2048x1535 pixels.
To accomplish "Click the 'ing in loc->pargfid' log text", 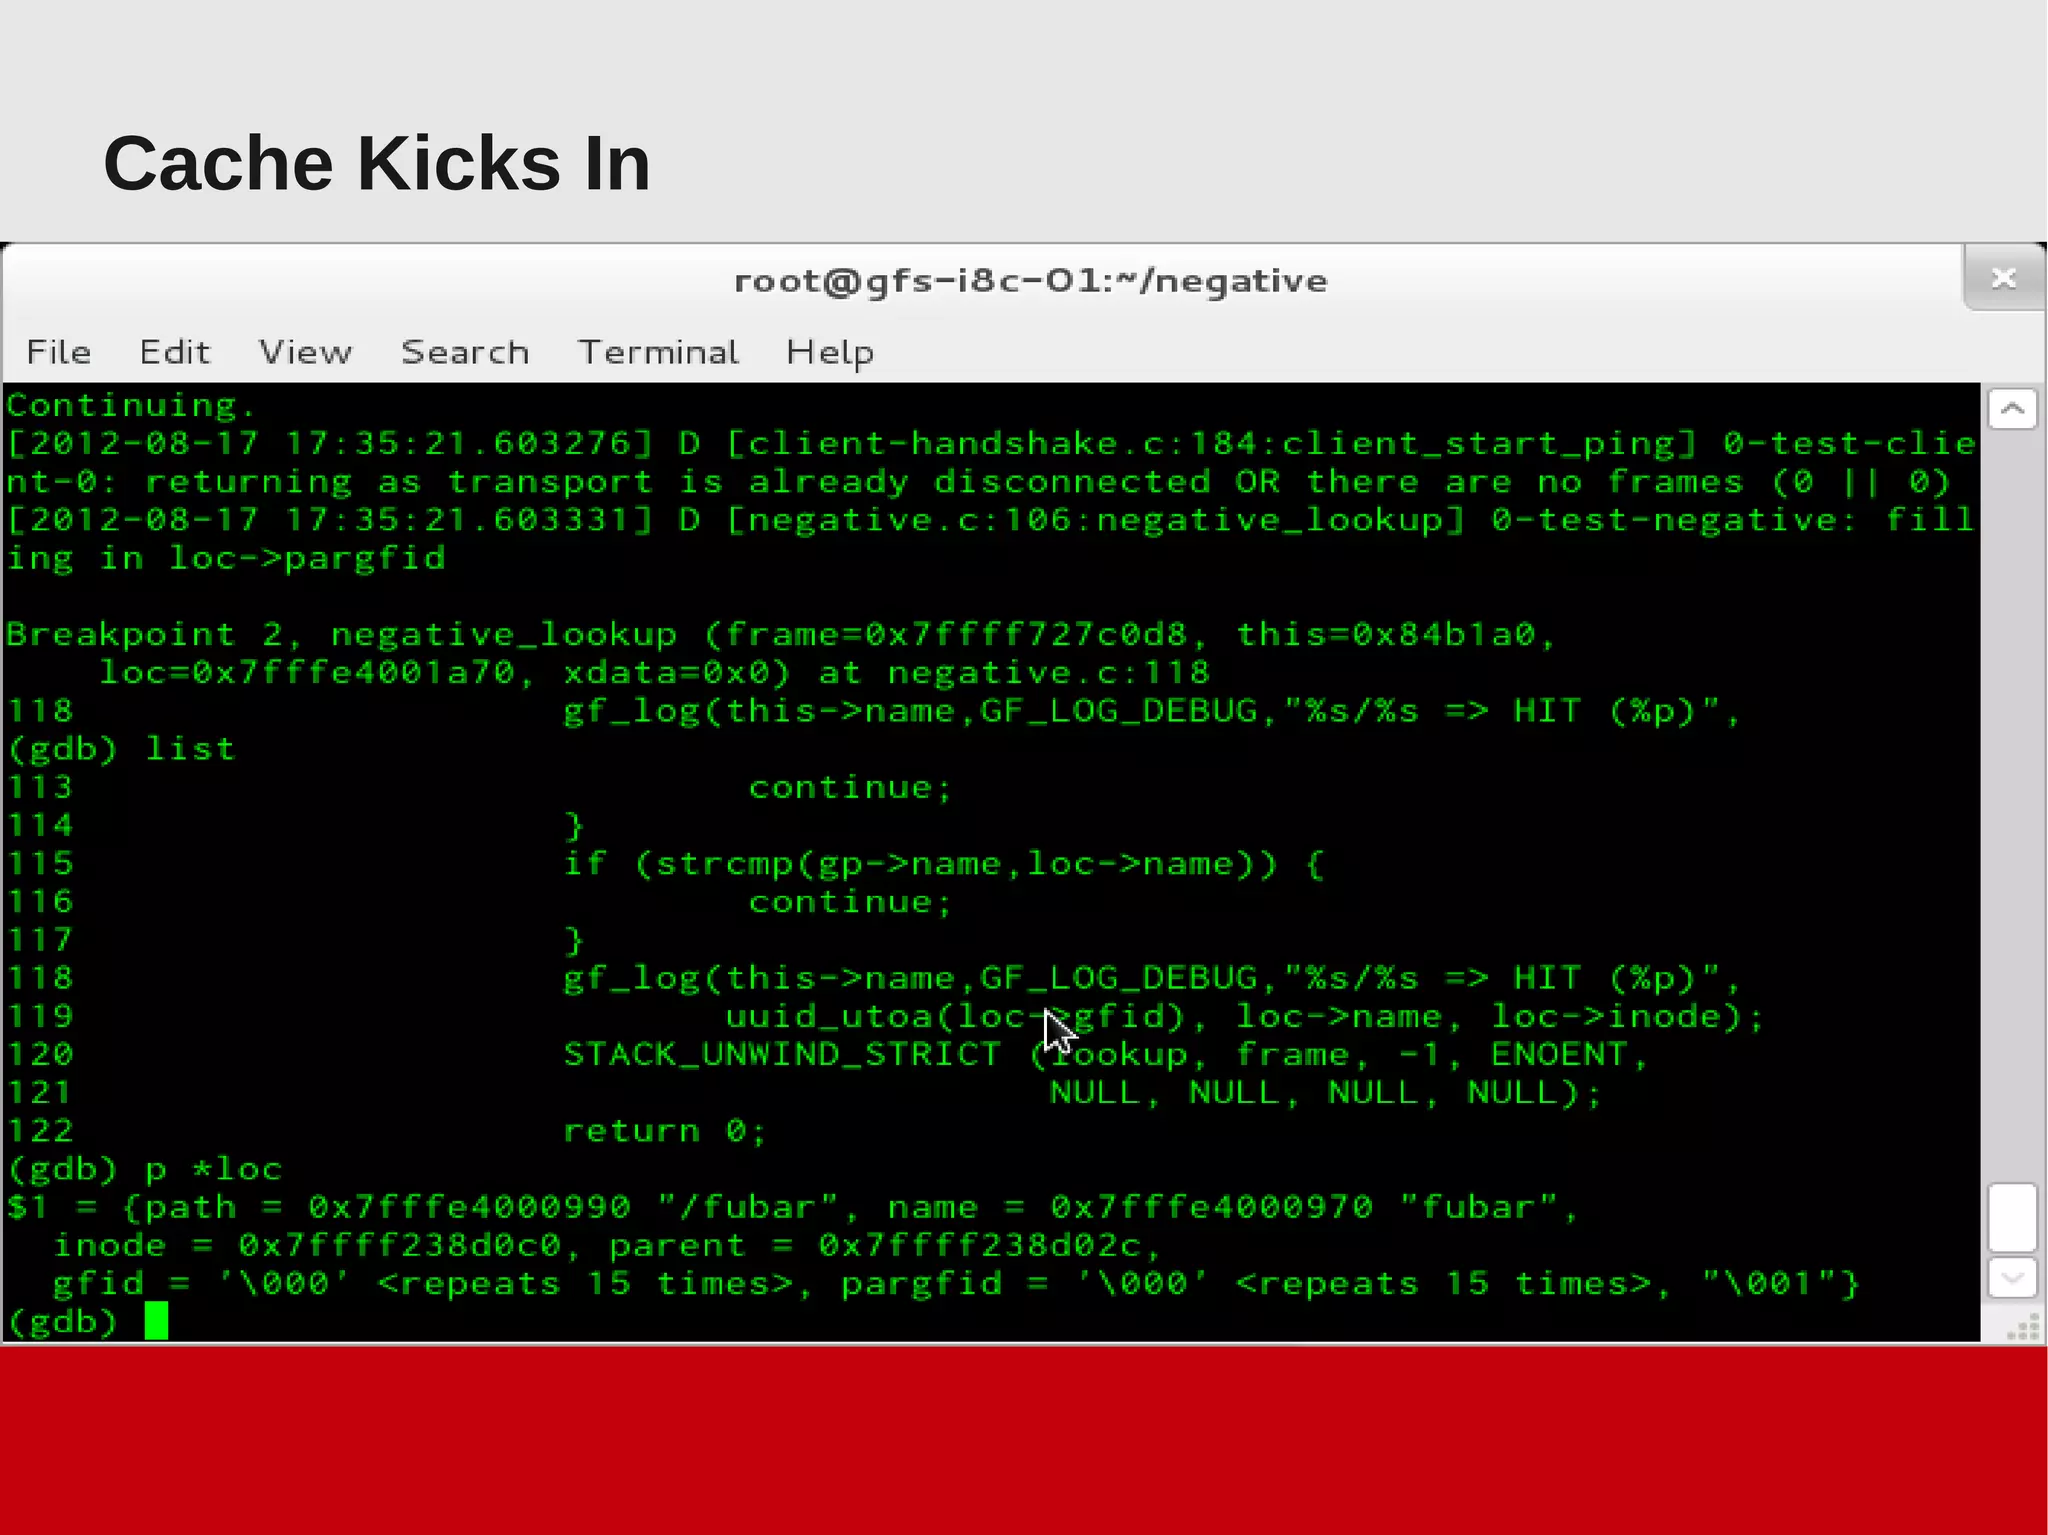I will 225,558.
